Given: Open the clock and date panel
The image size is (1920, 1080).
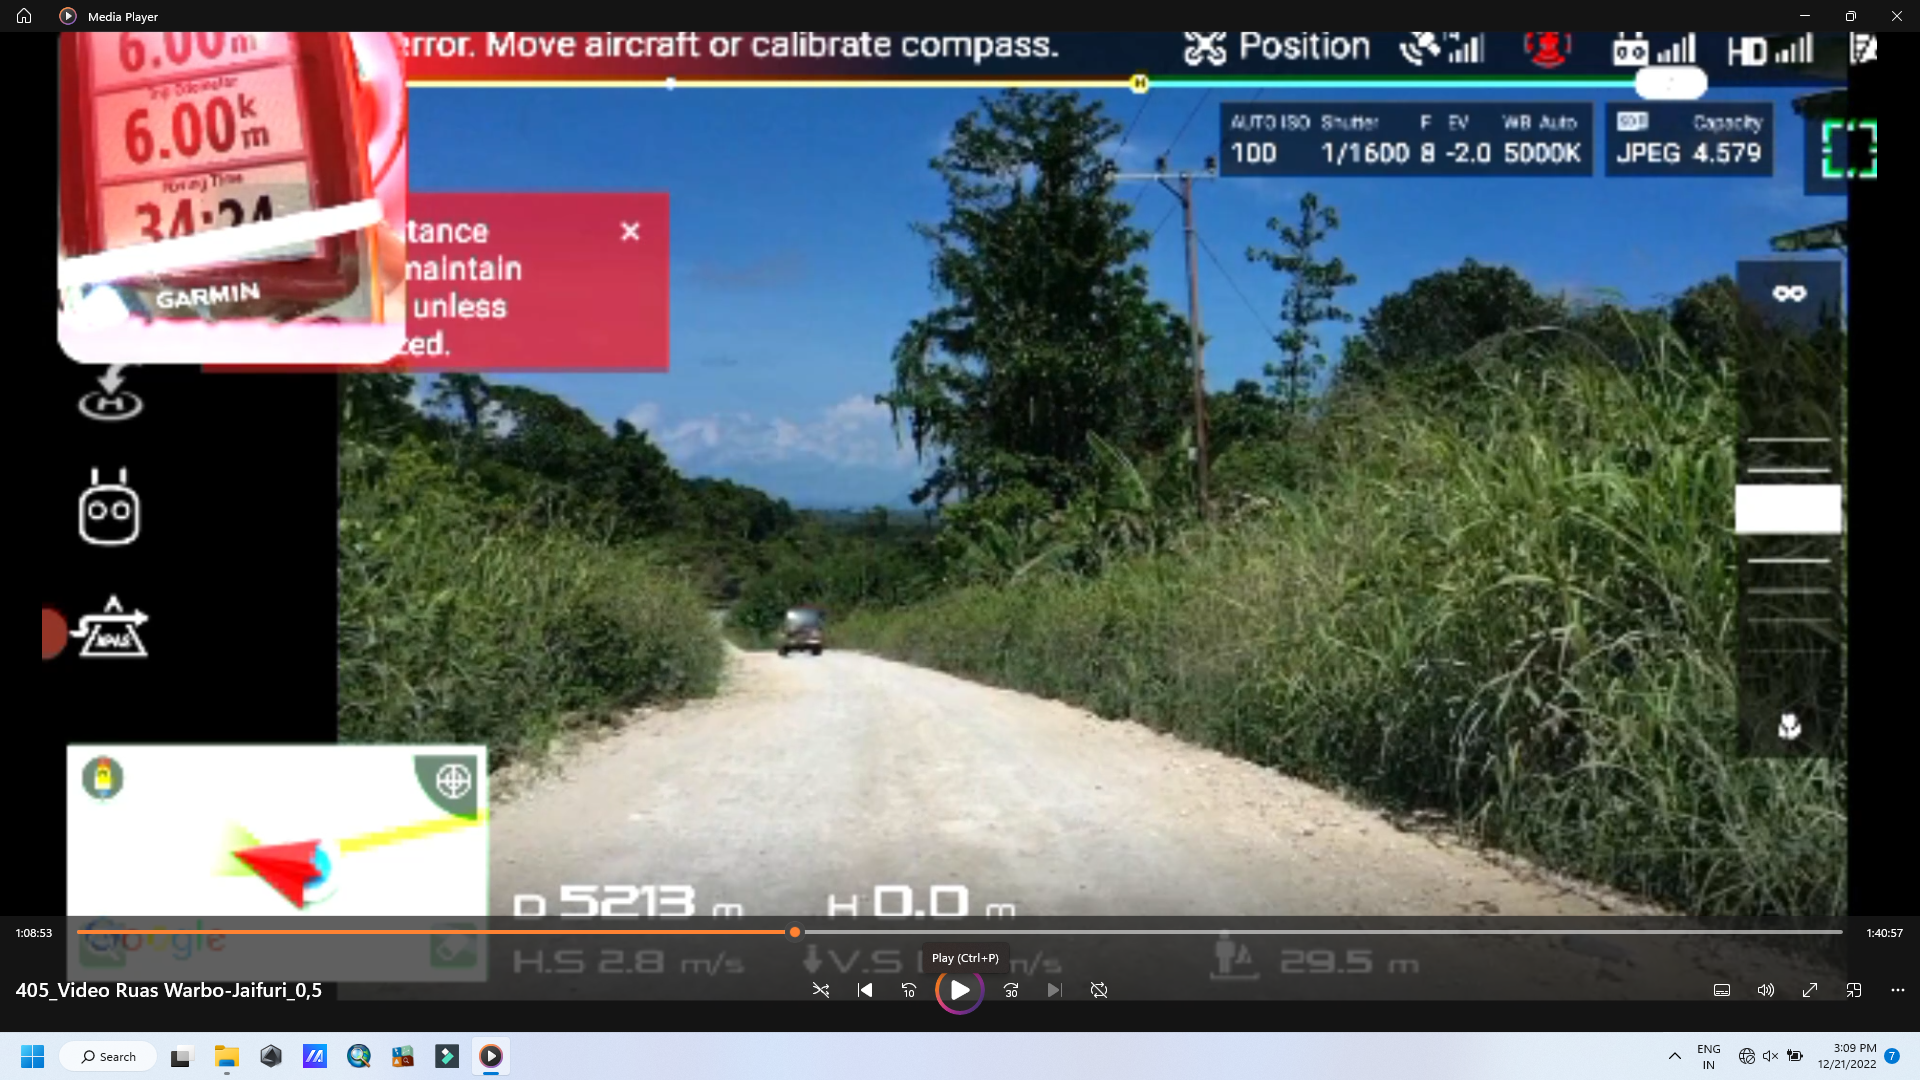Looking at the screenshot, I should (x=1847, y=1056).
